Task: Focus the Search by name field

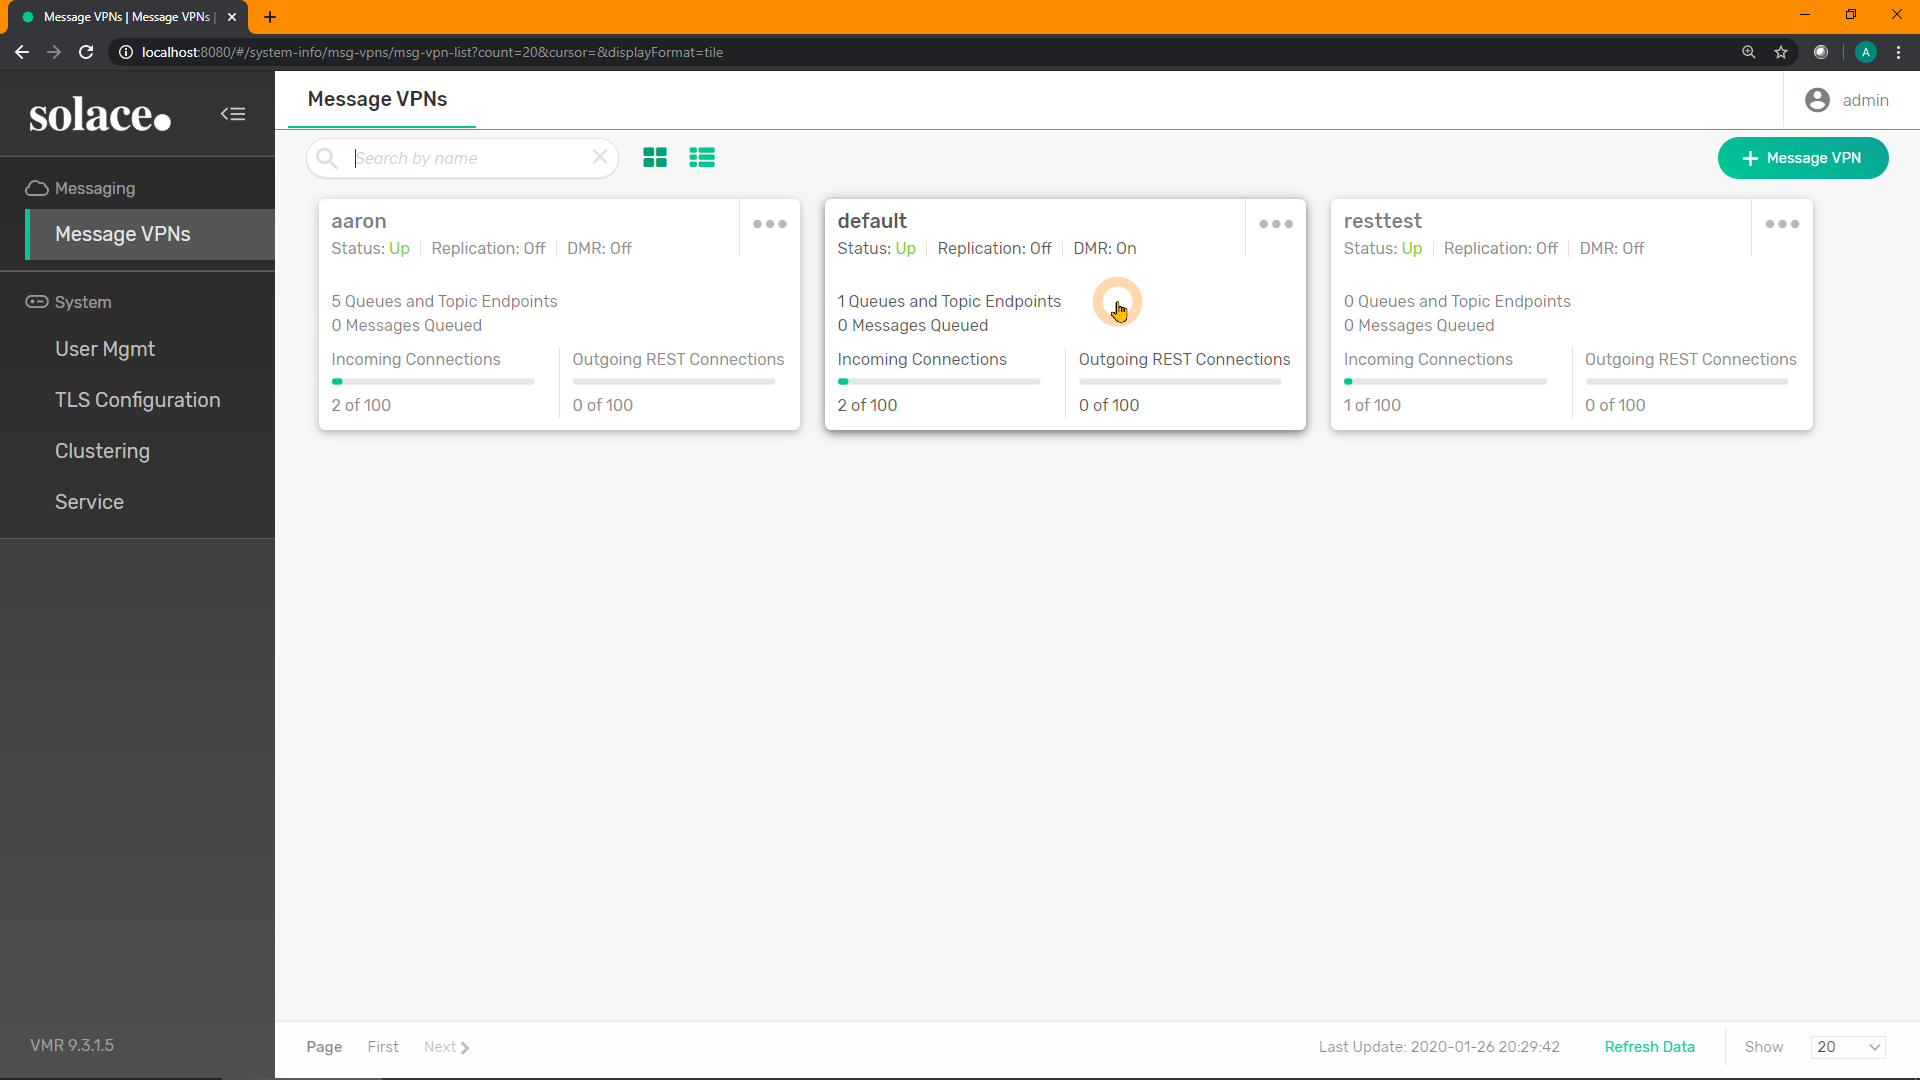Action: click(470, 158)
